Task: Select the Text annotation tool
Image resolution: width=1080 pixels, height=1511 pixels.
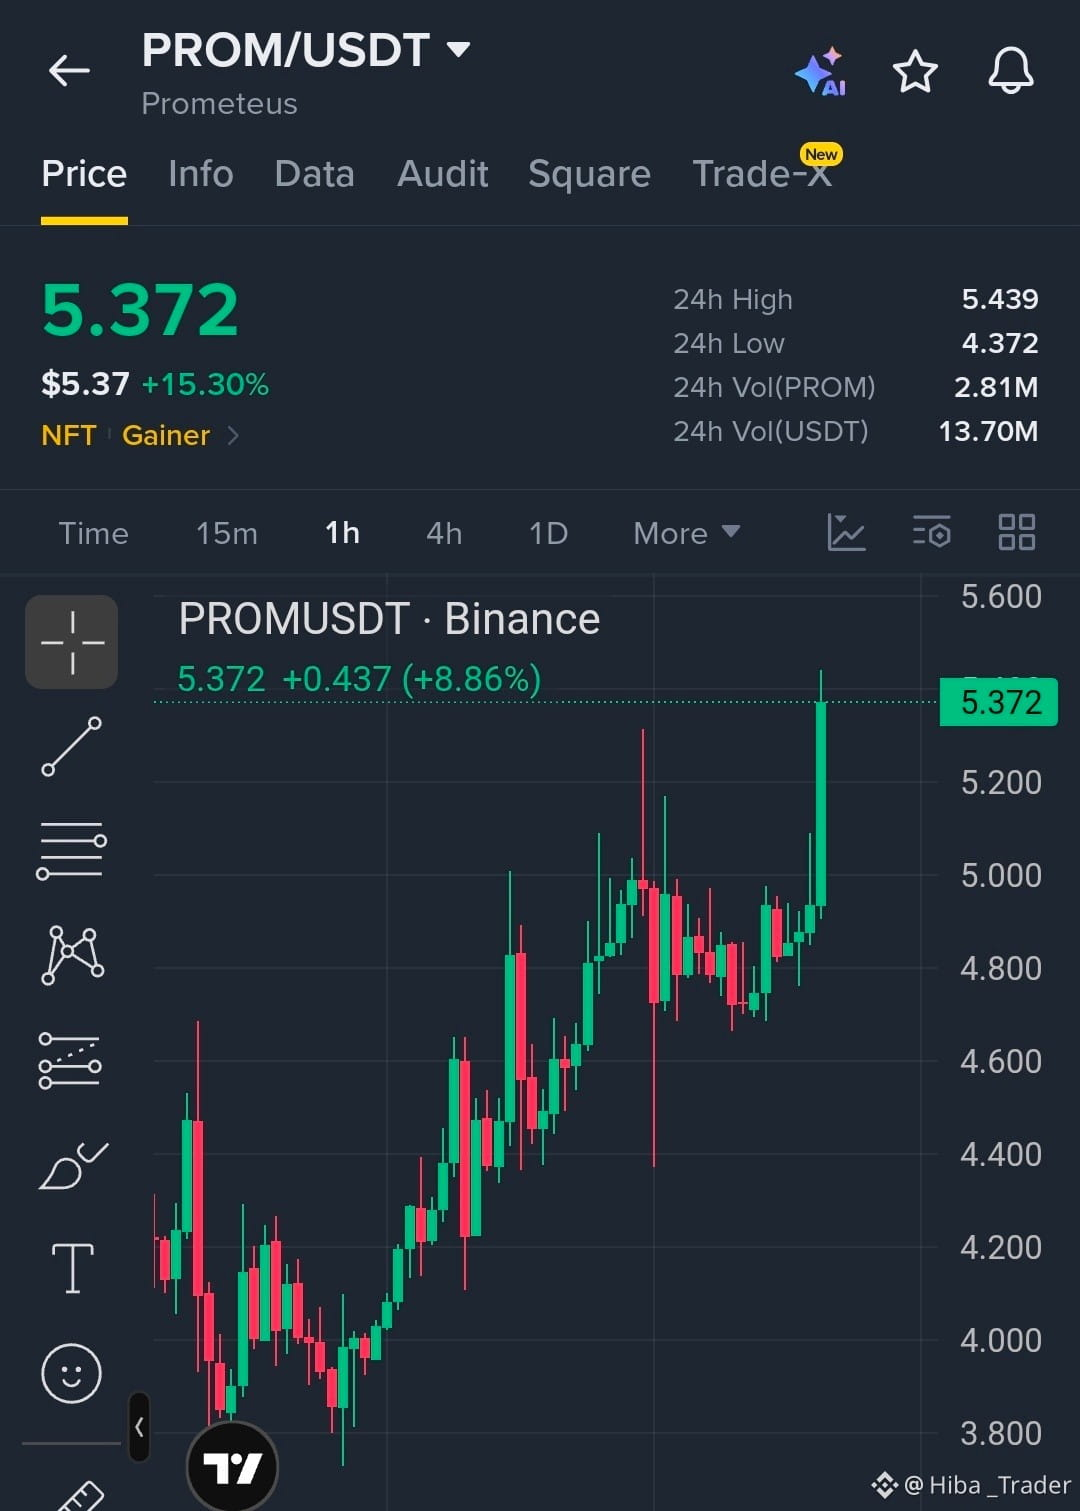Action: [x=72, y=1268]
